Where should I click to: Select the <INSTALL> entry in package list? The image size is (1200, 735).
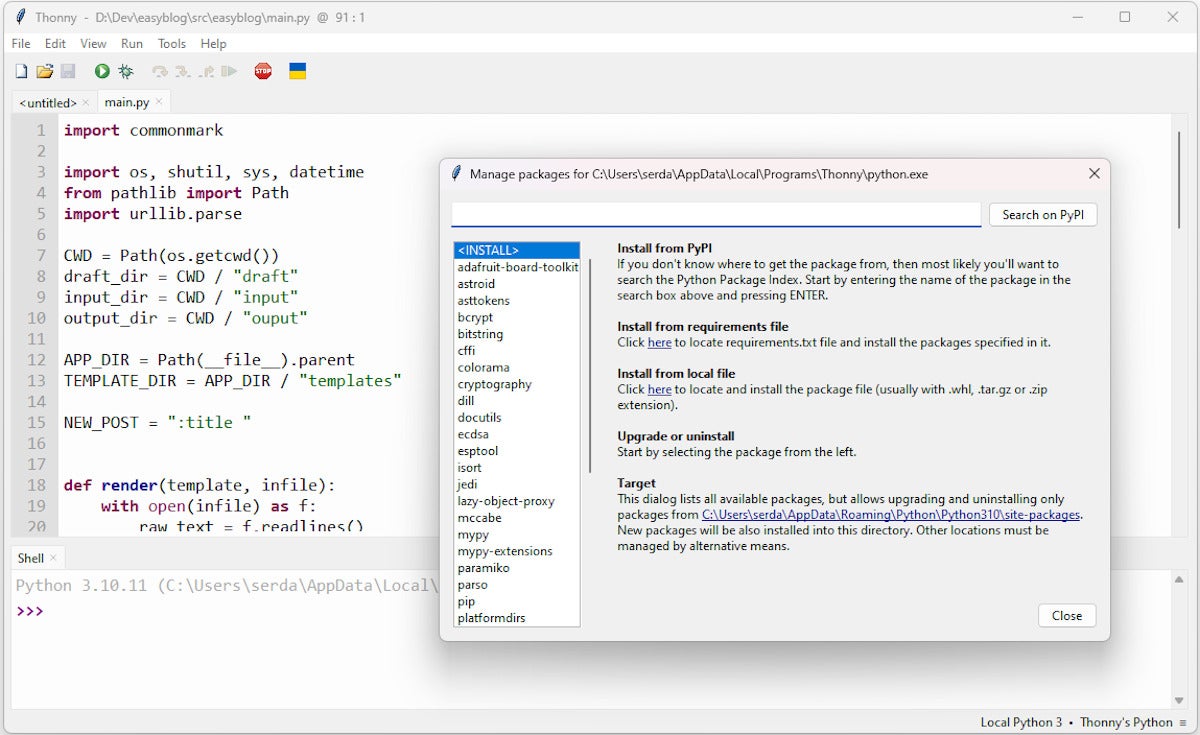(516, 250)
